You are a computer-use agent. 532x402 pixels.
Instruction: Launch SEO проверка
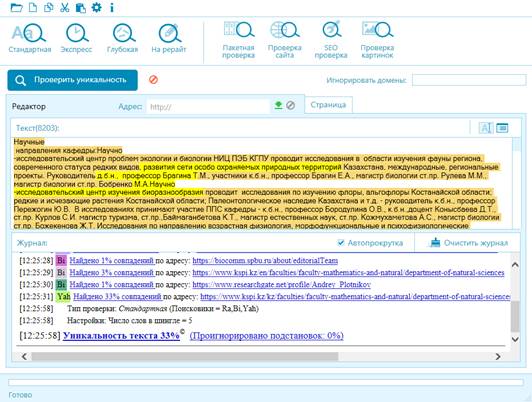click(x=331, y=40)
